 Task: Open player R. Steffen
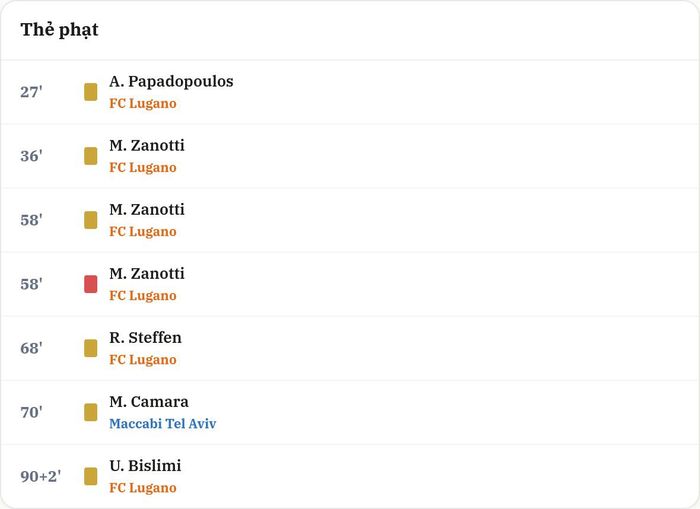(x=146, y=338)
